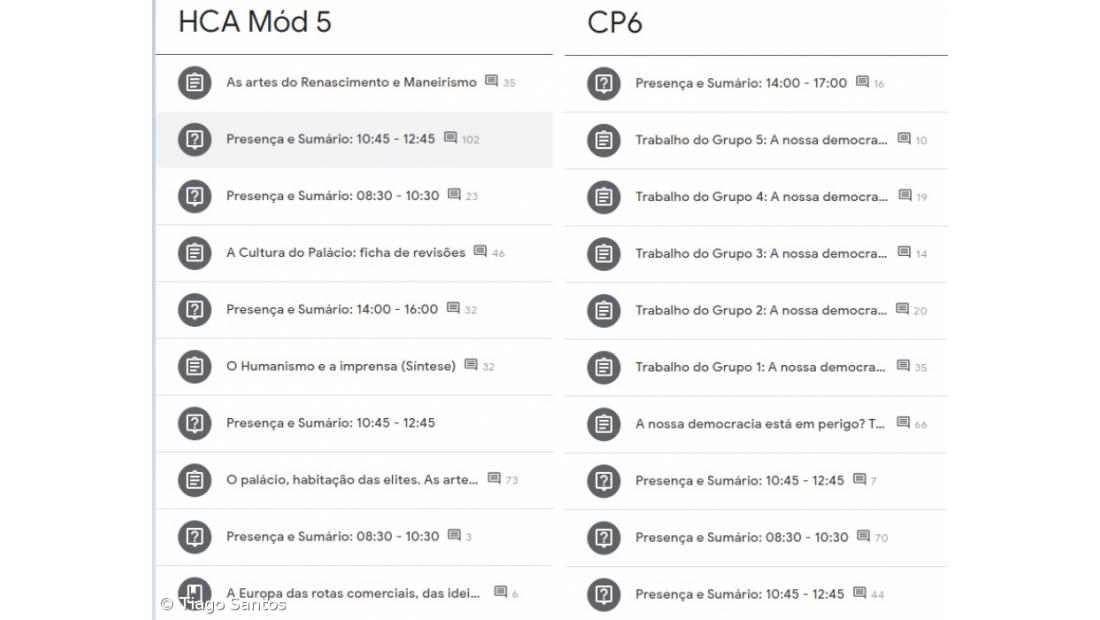This screenshot has width=1100, height=620.
Task: Click the assignment icon for "Trabalho do Grupo 5"
Action: [603, 140]
